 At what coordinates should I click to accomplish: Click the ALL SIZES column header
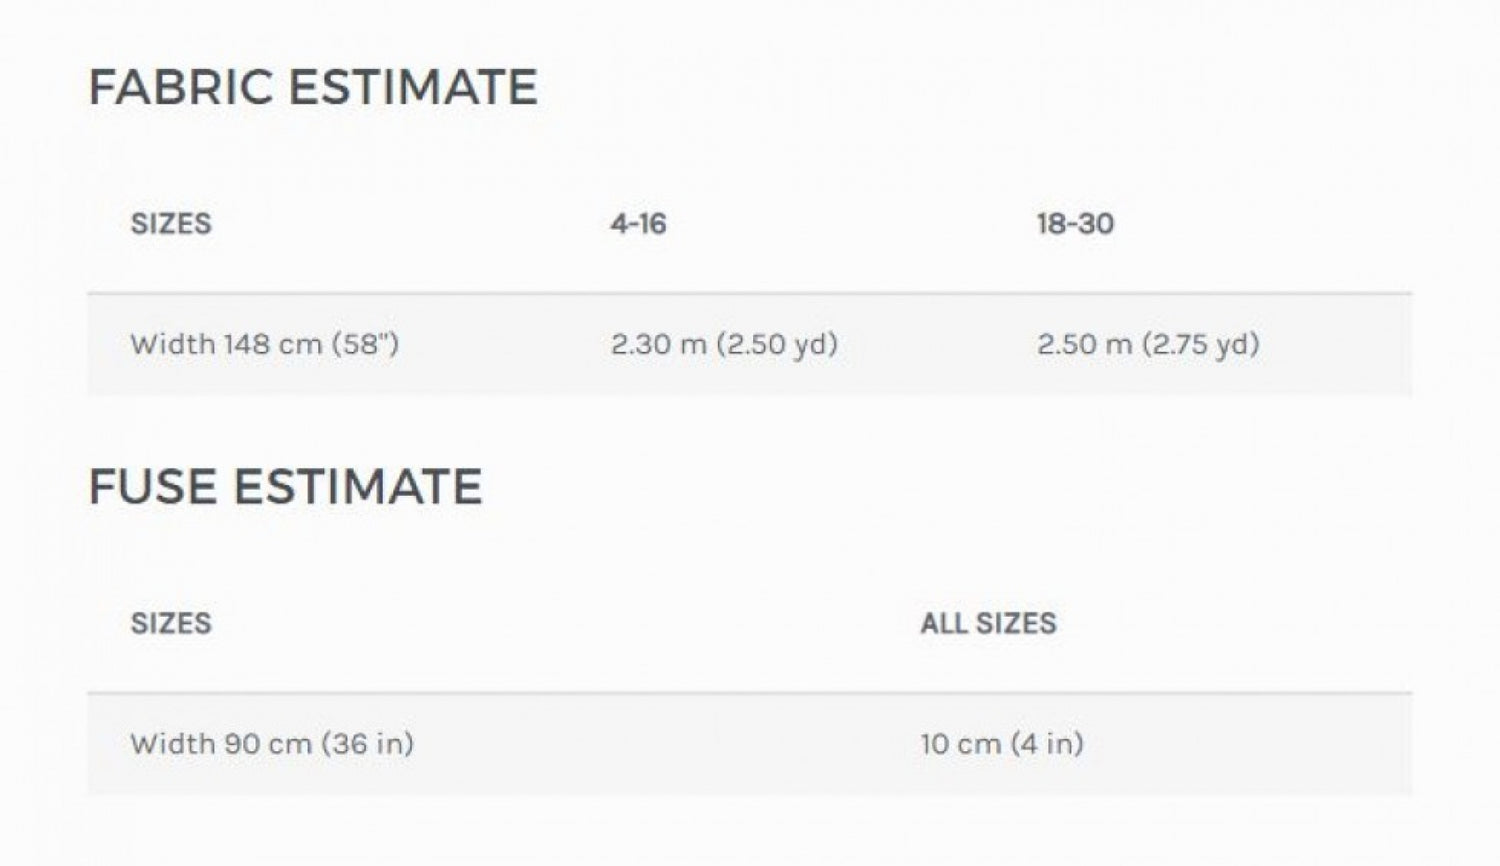point(988,623)
